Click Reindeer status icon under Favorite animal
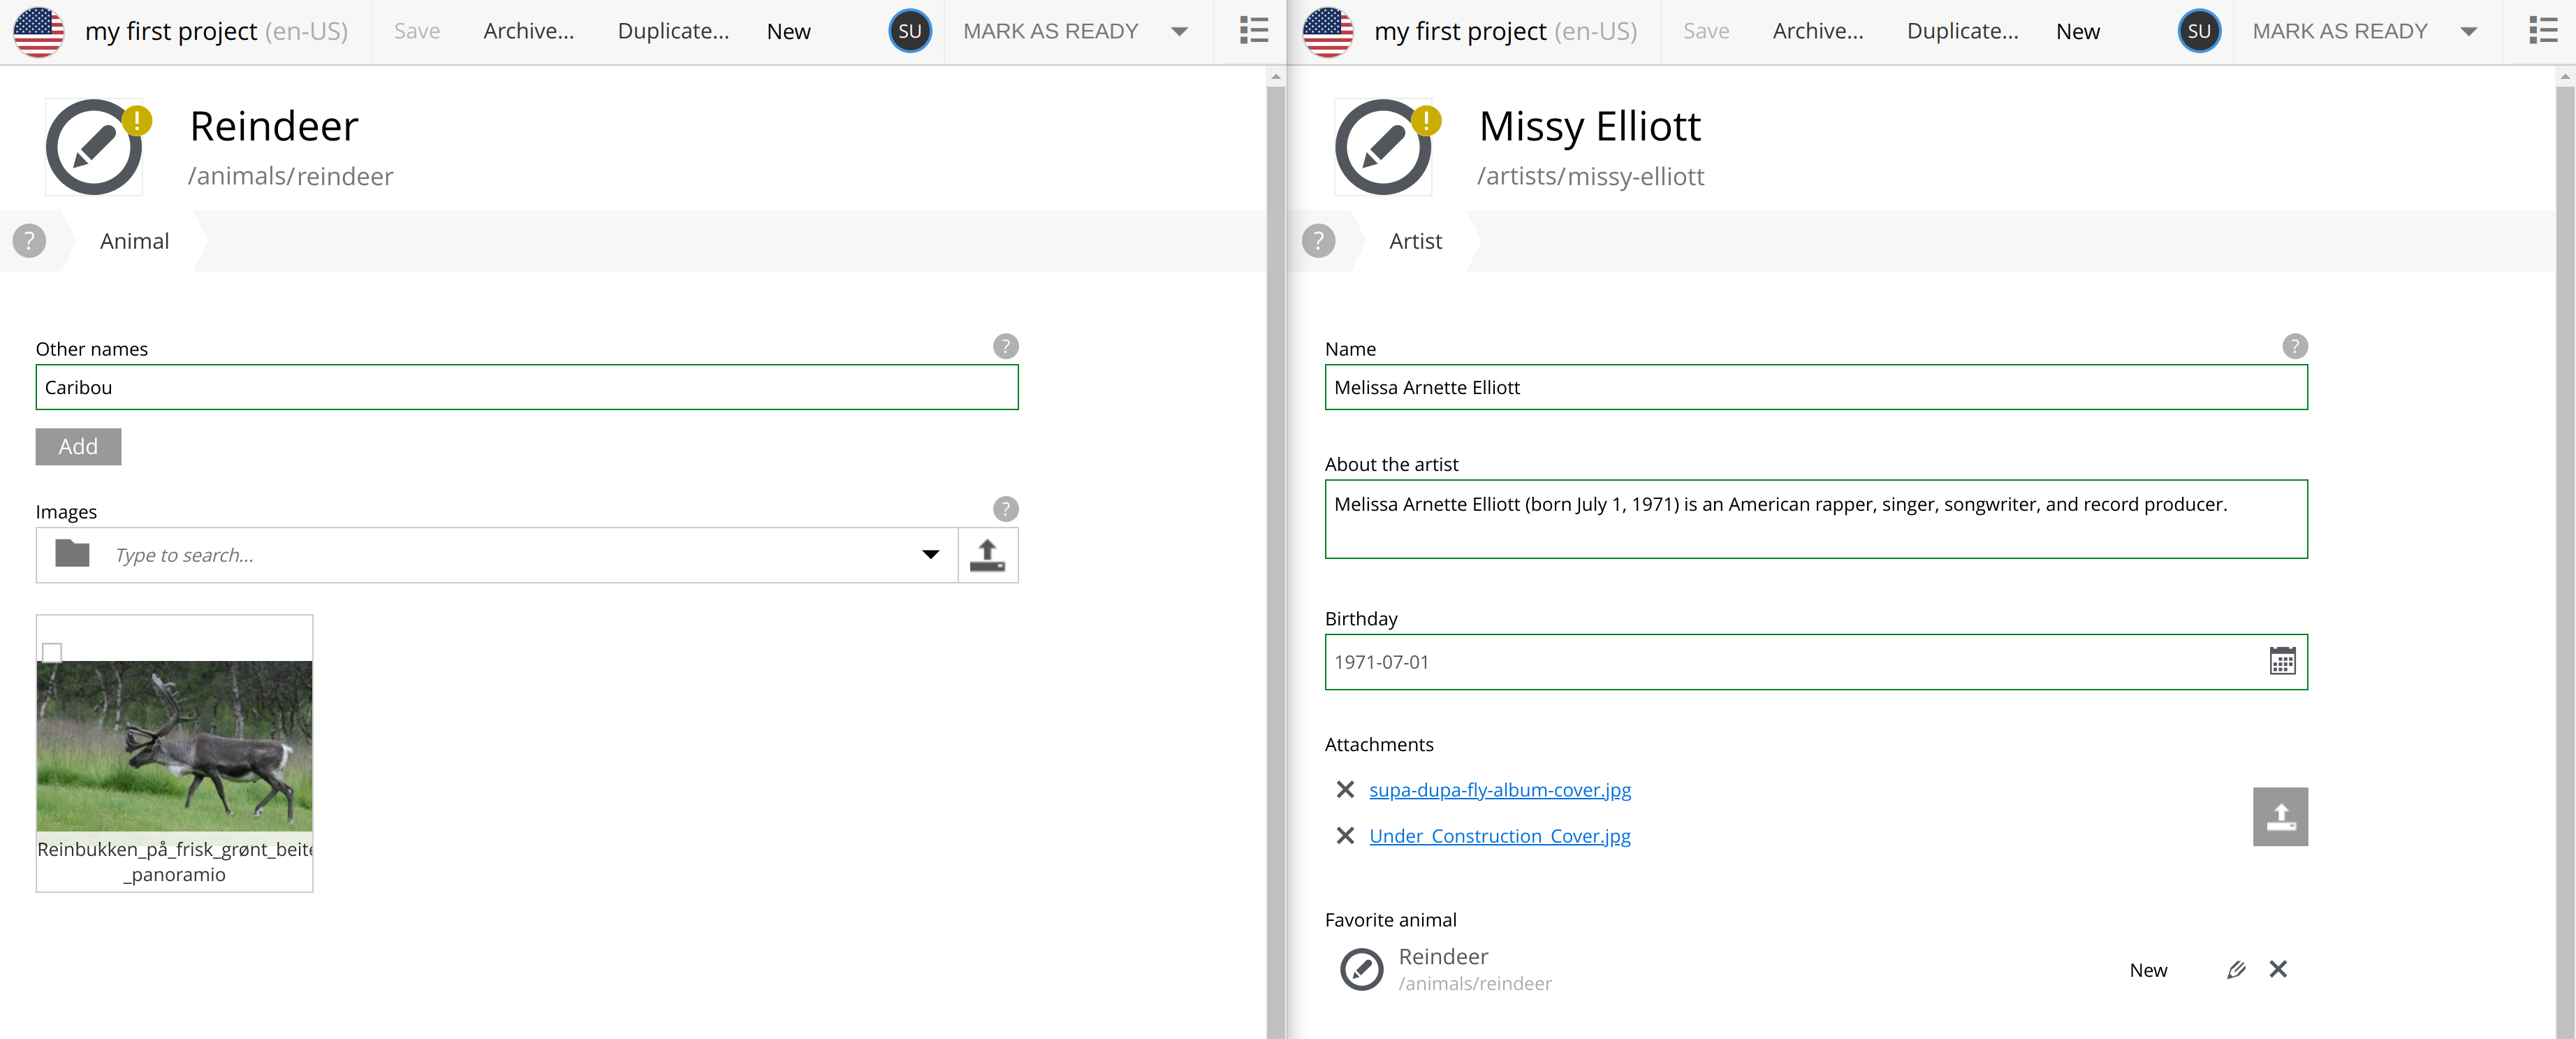Image resolution: width=2576 pixels, height=1039 pixels. tap(1361, 969)
